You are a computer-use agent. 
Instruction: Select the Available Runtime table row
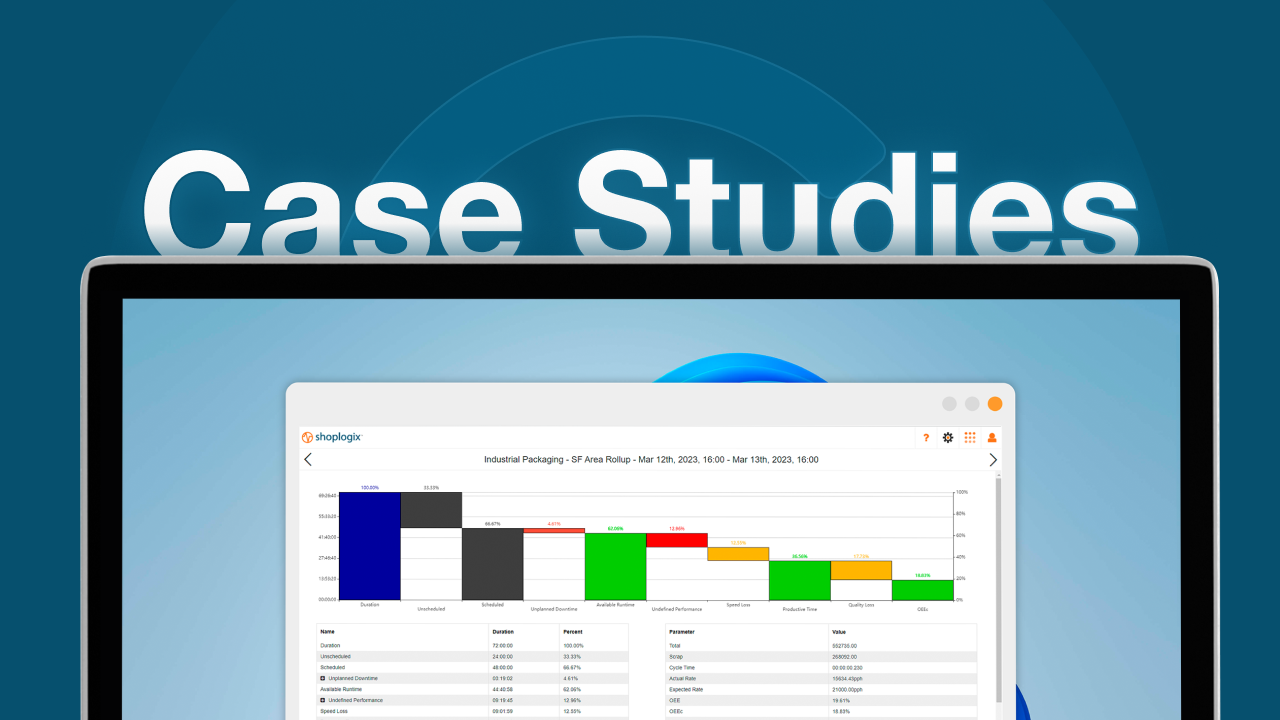click(472, 689)
